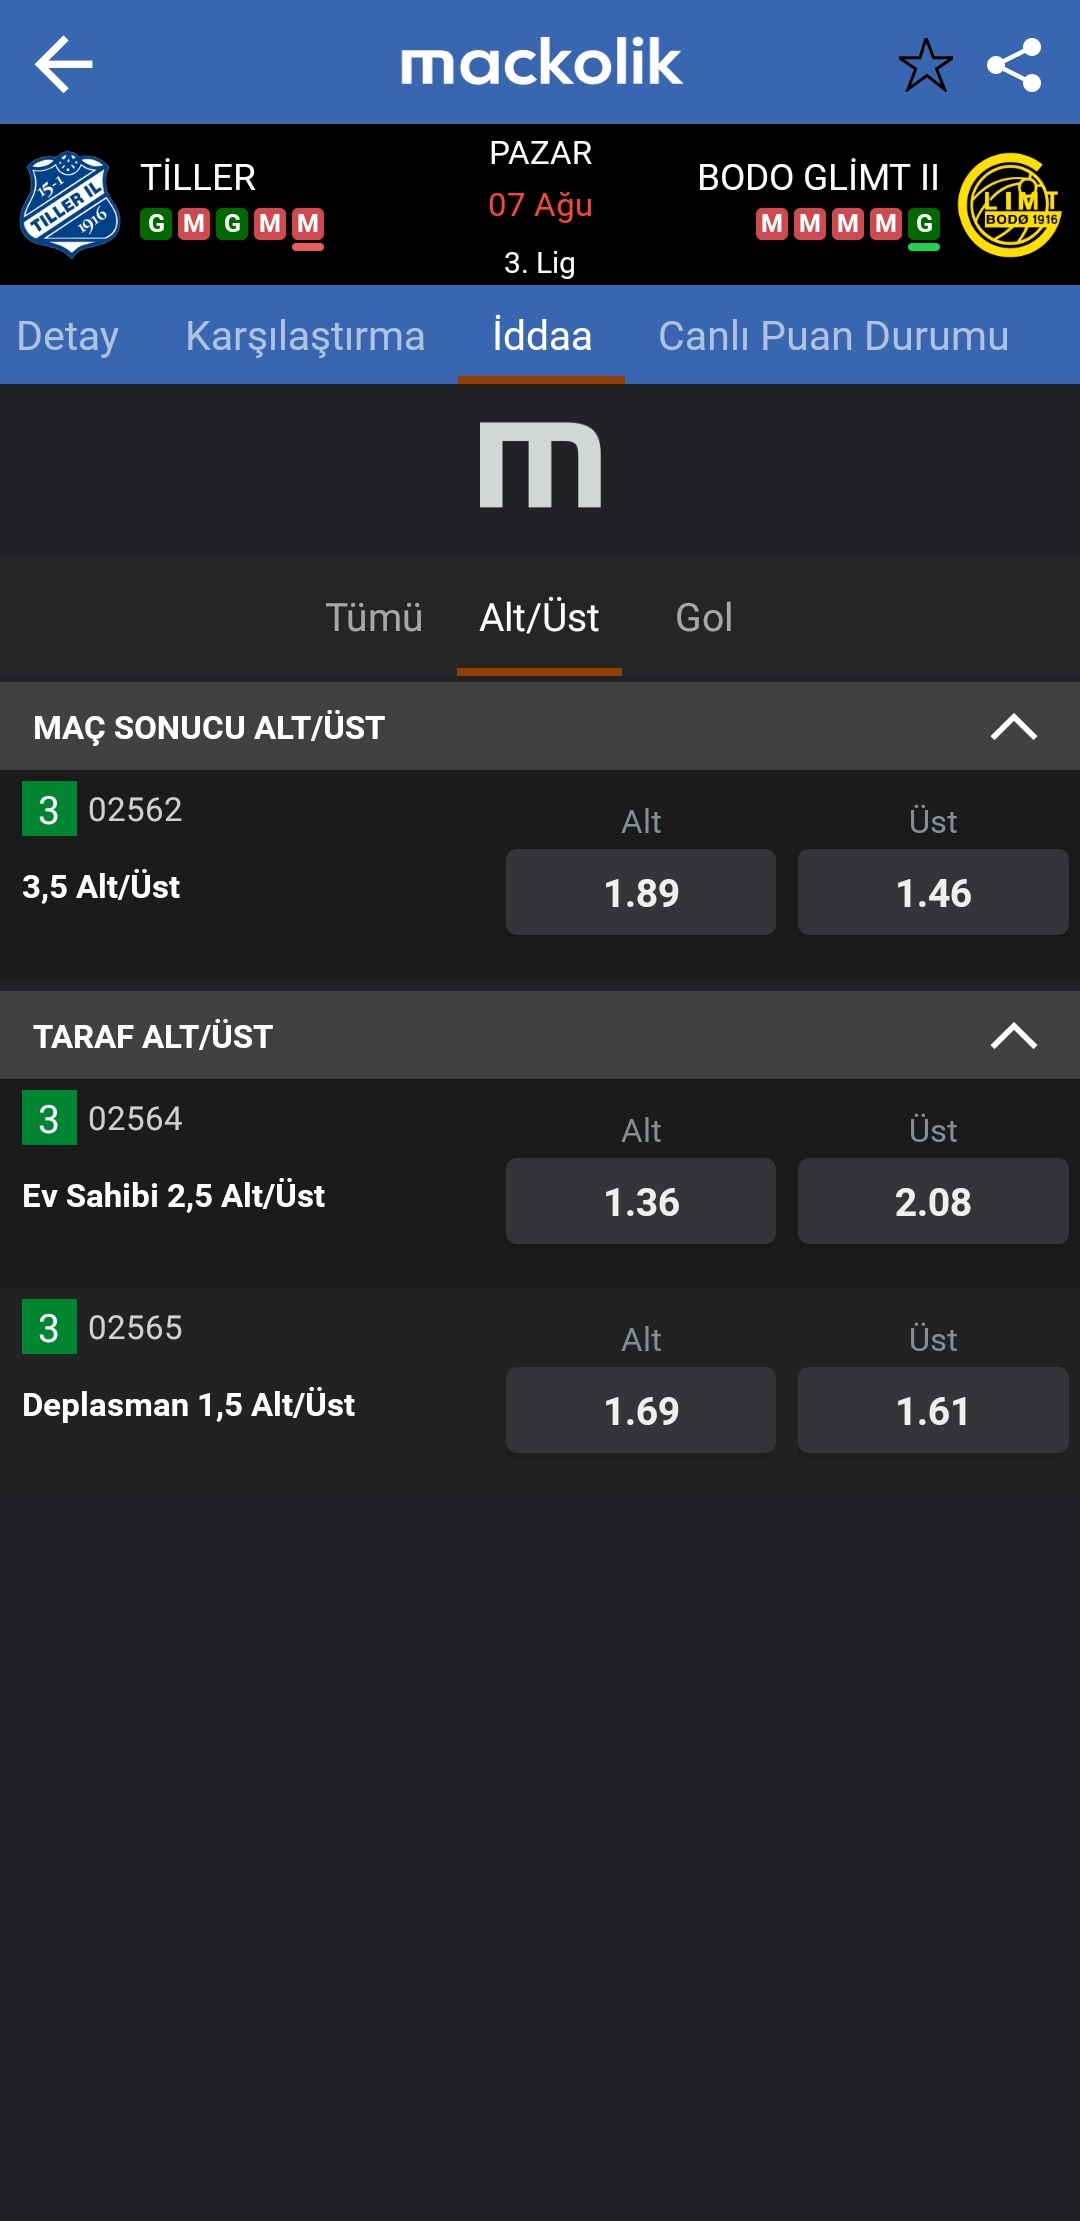Viewport: 1080px width, 2221px height.
Task: Collapse the TARAF ALT/ÜST section
Action: tap(1014, 1036)
